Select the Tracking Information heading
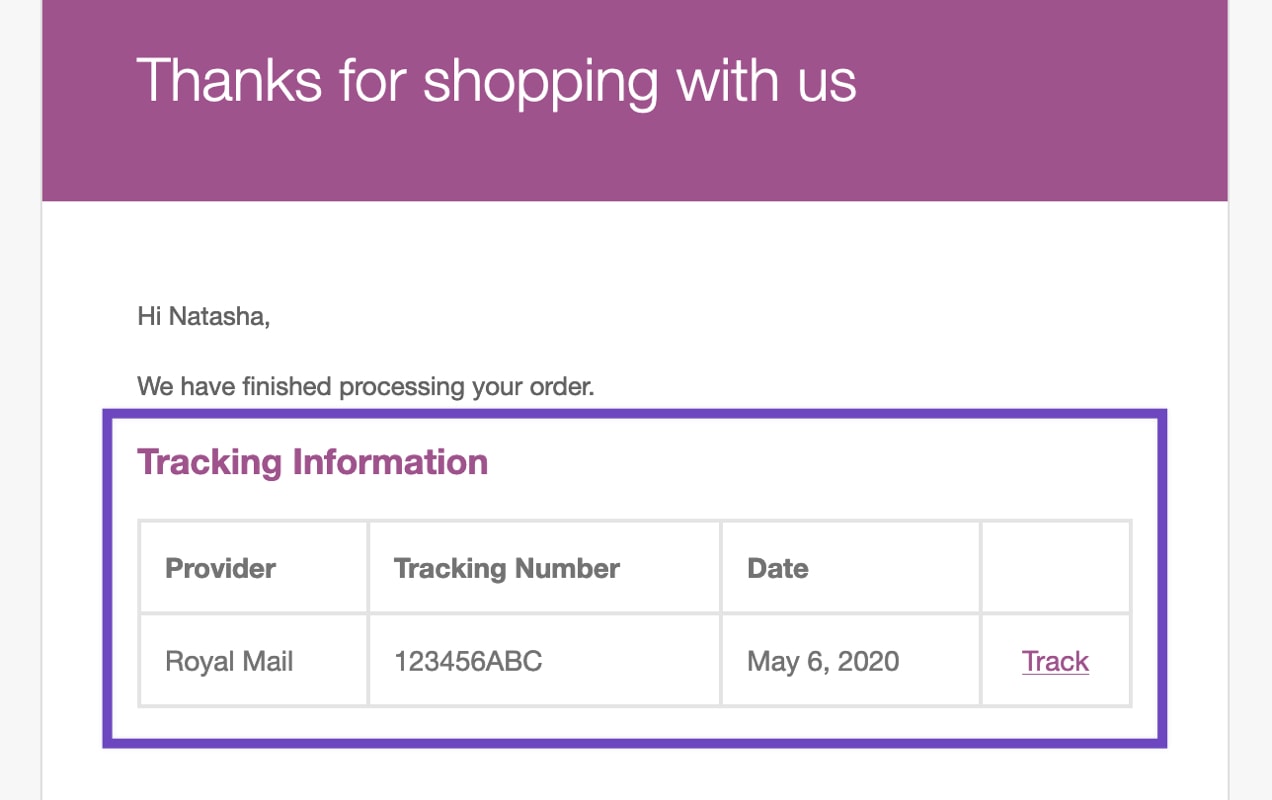Image resolution: width=1272 pixels, height=800 pixels. click(312, 462)
